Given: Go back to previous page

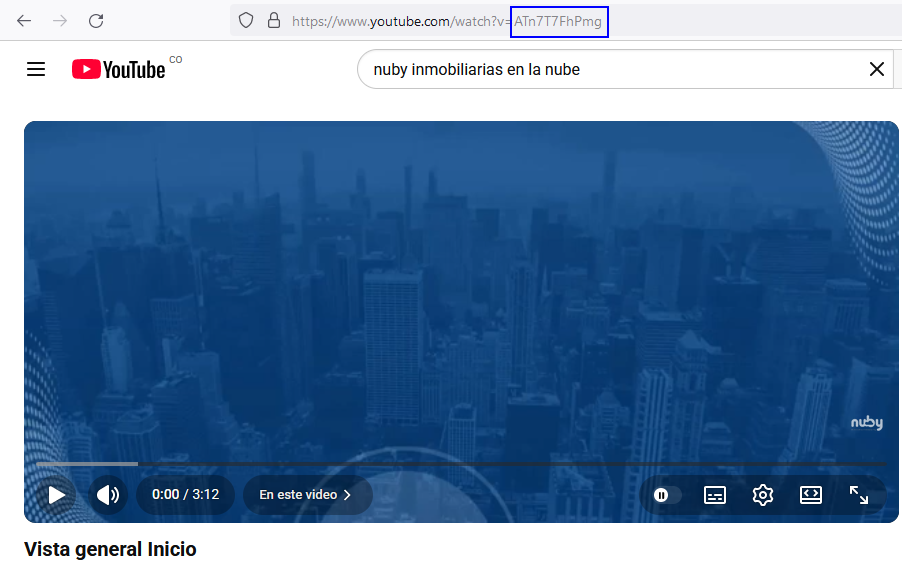Looking at the screenshot, I should click(24, 20).
